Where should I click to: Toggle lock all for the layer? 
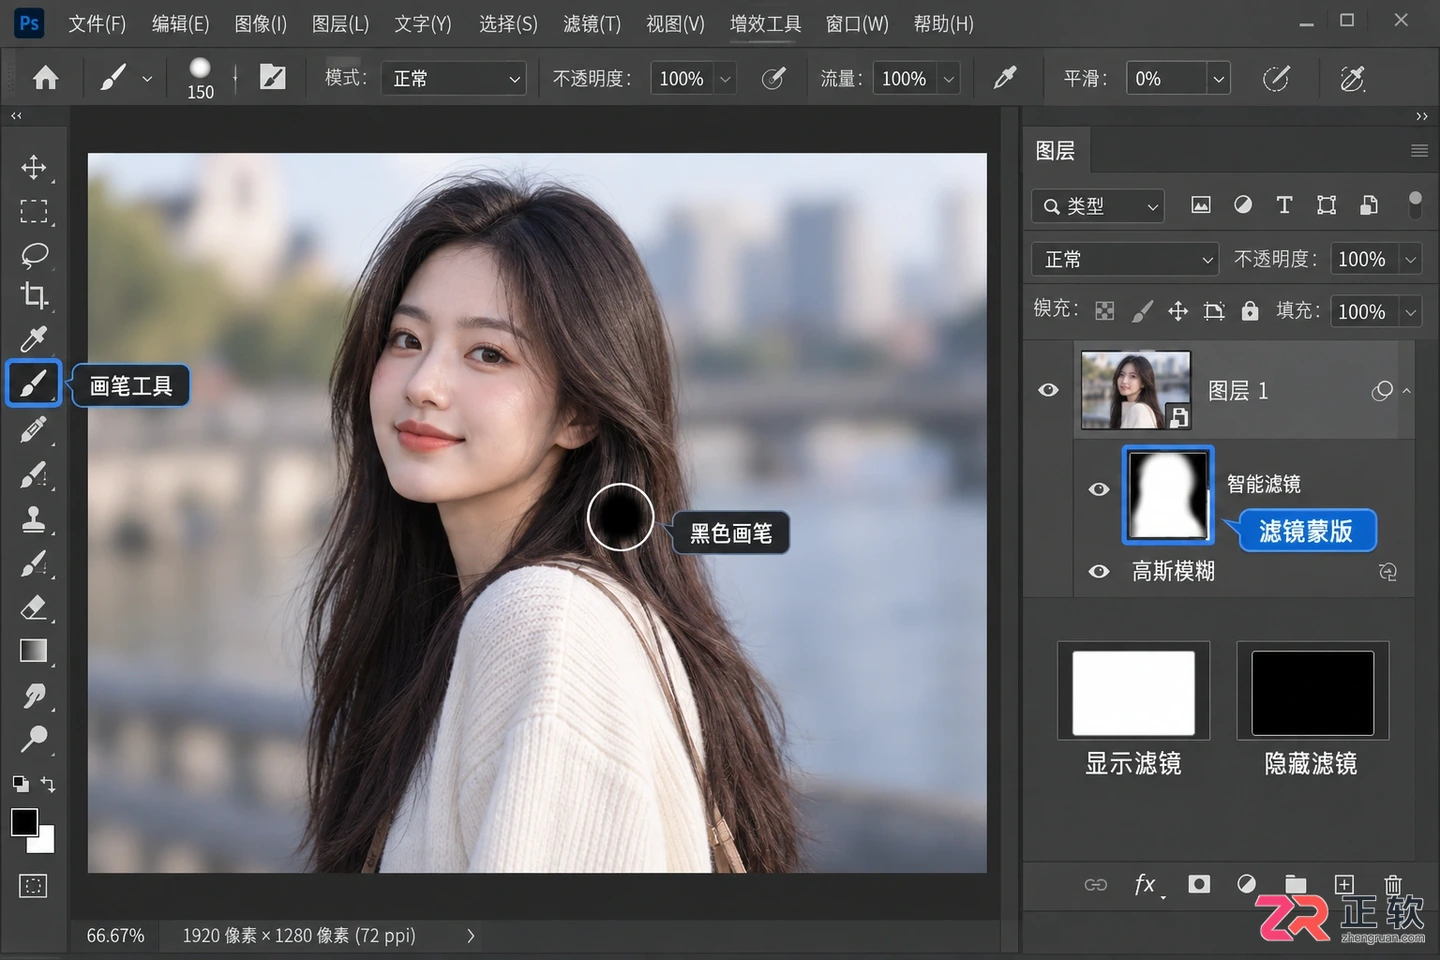pyautogui.click(x=1250, y=311)
